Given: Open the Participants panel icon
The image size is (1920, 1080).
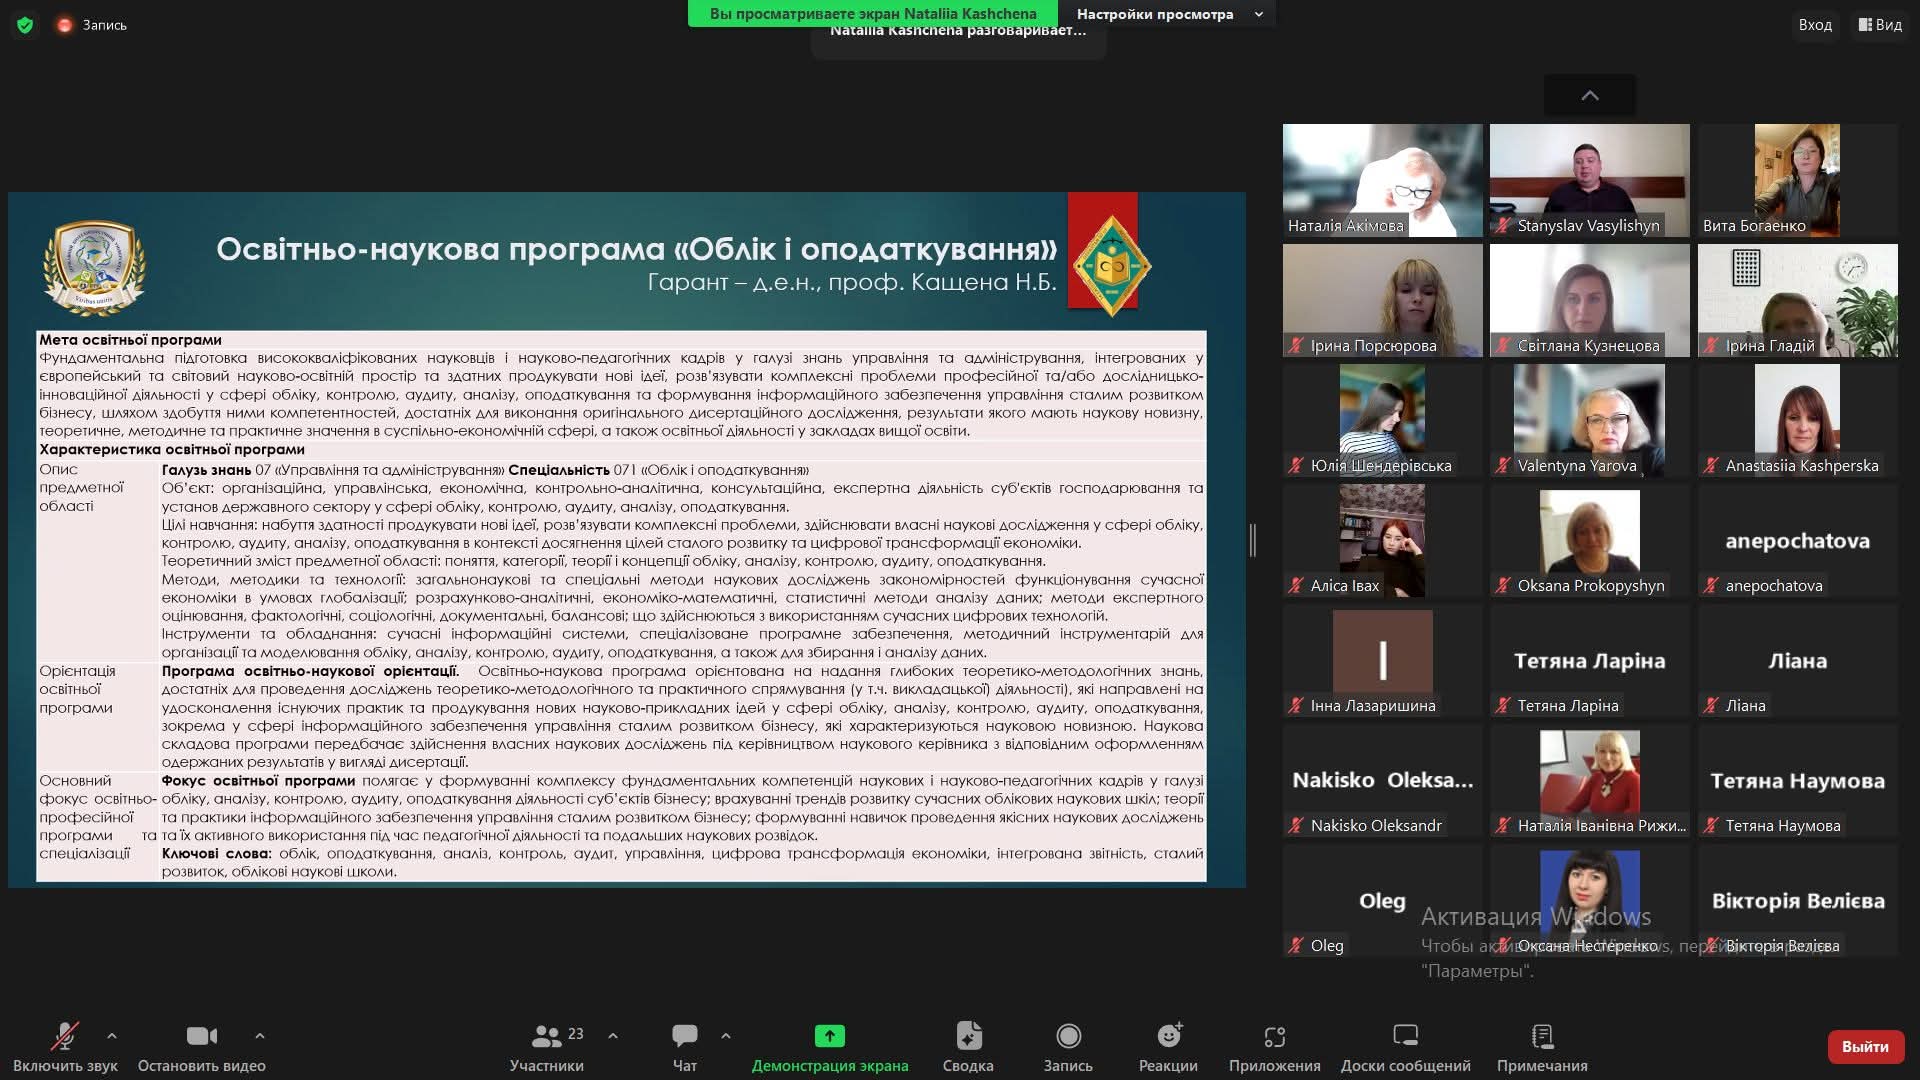Looking at the screenshot, I should point(546,1036).
